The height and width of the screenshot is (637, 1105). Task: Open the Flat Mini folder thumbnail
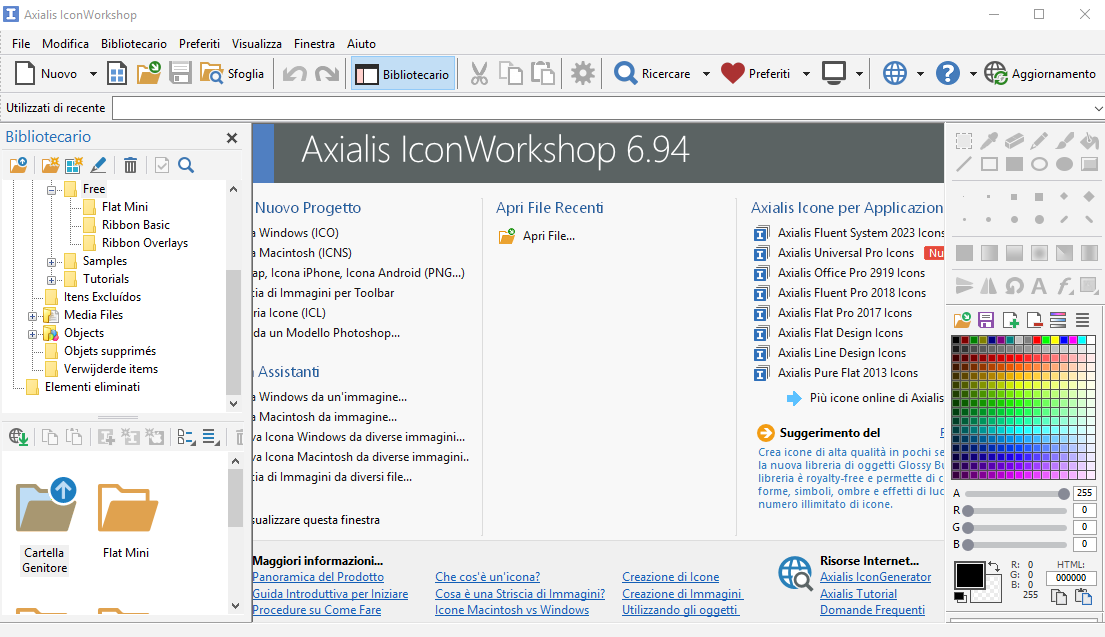[127, 520]
